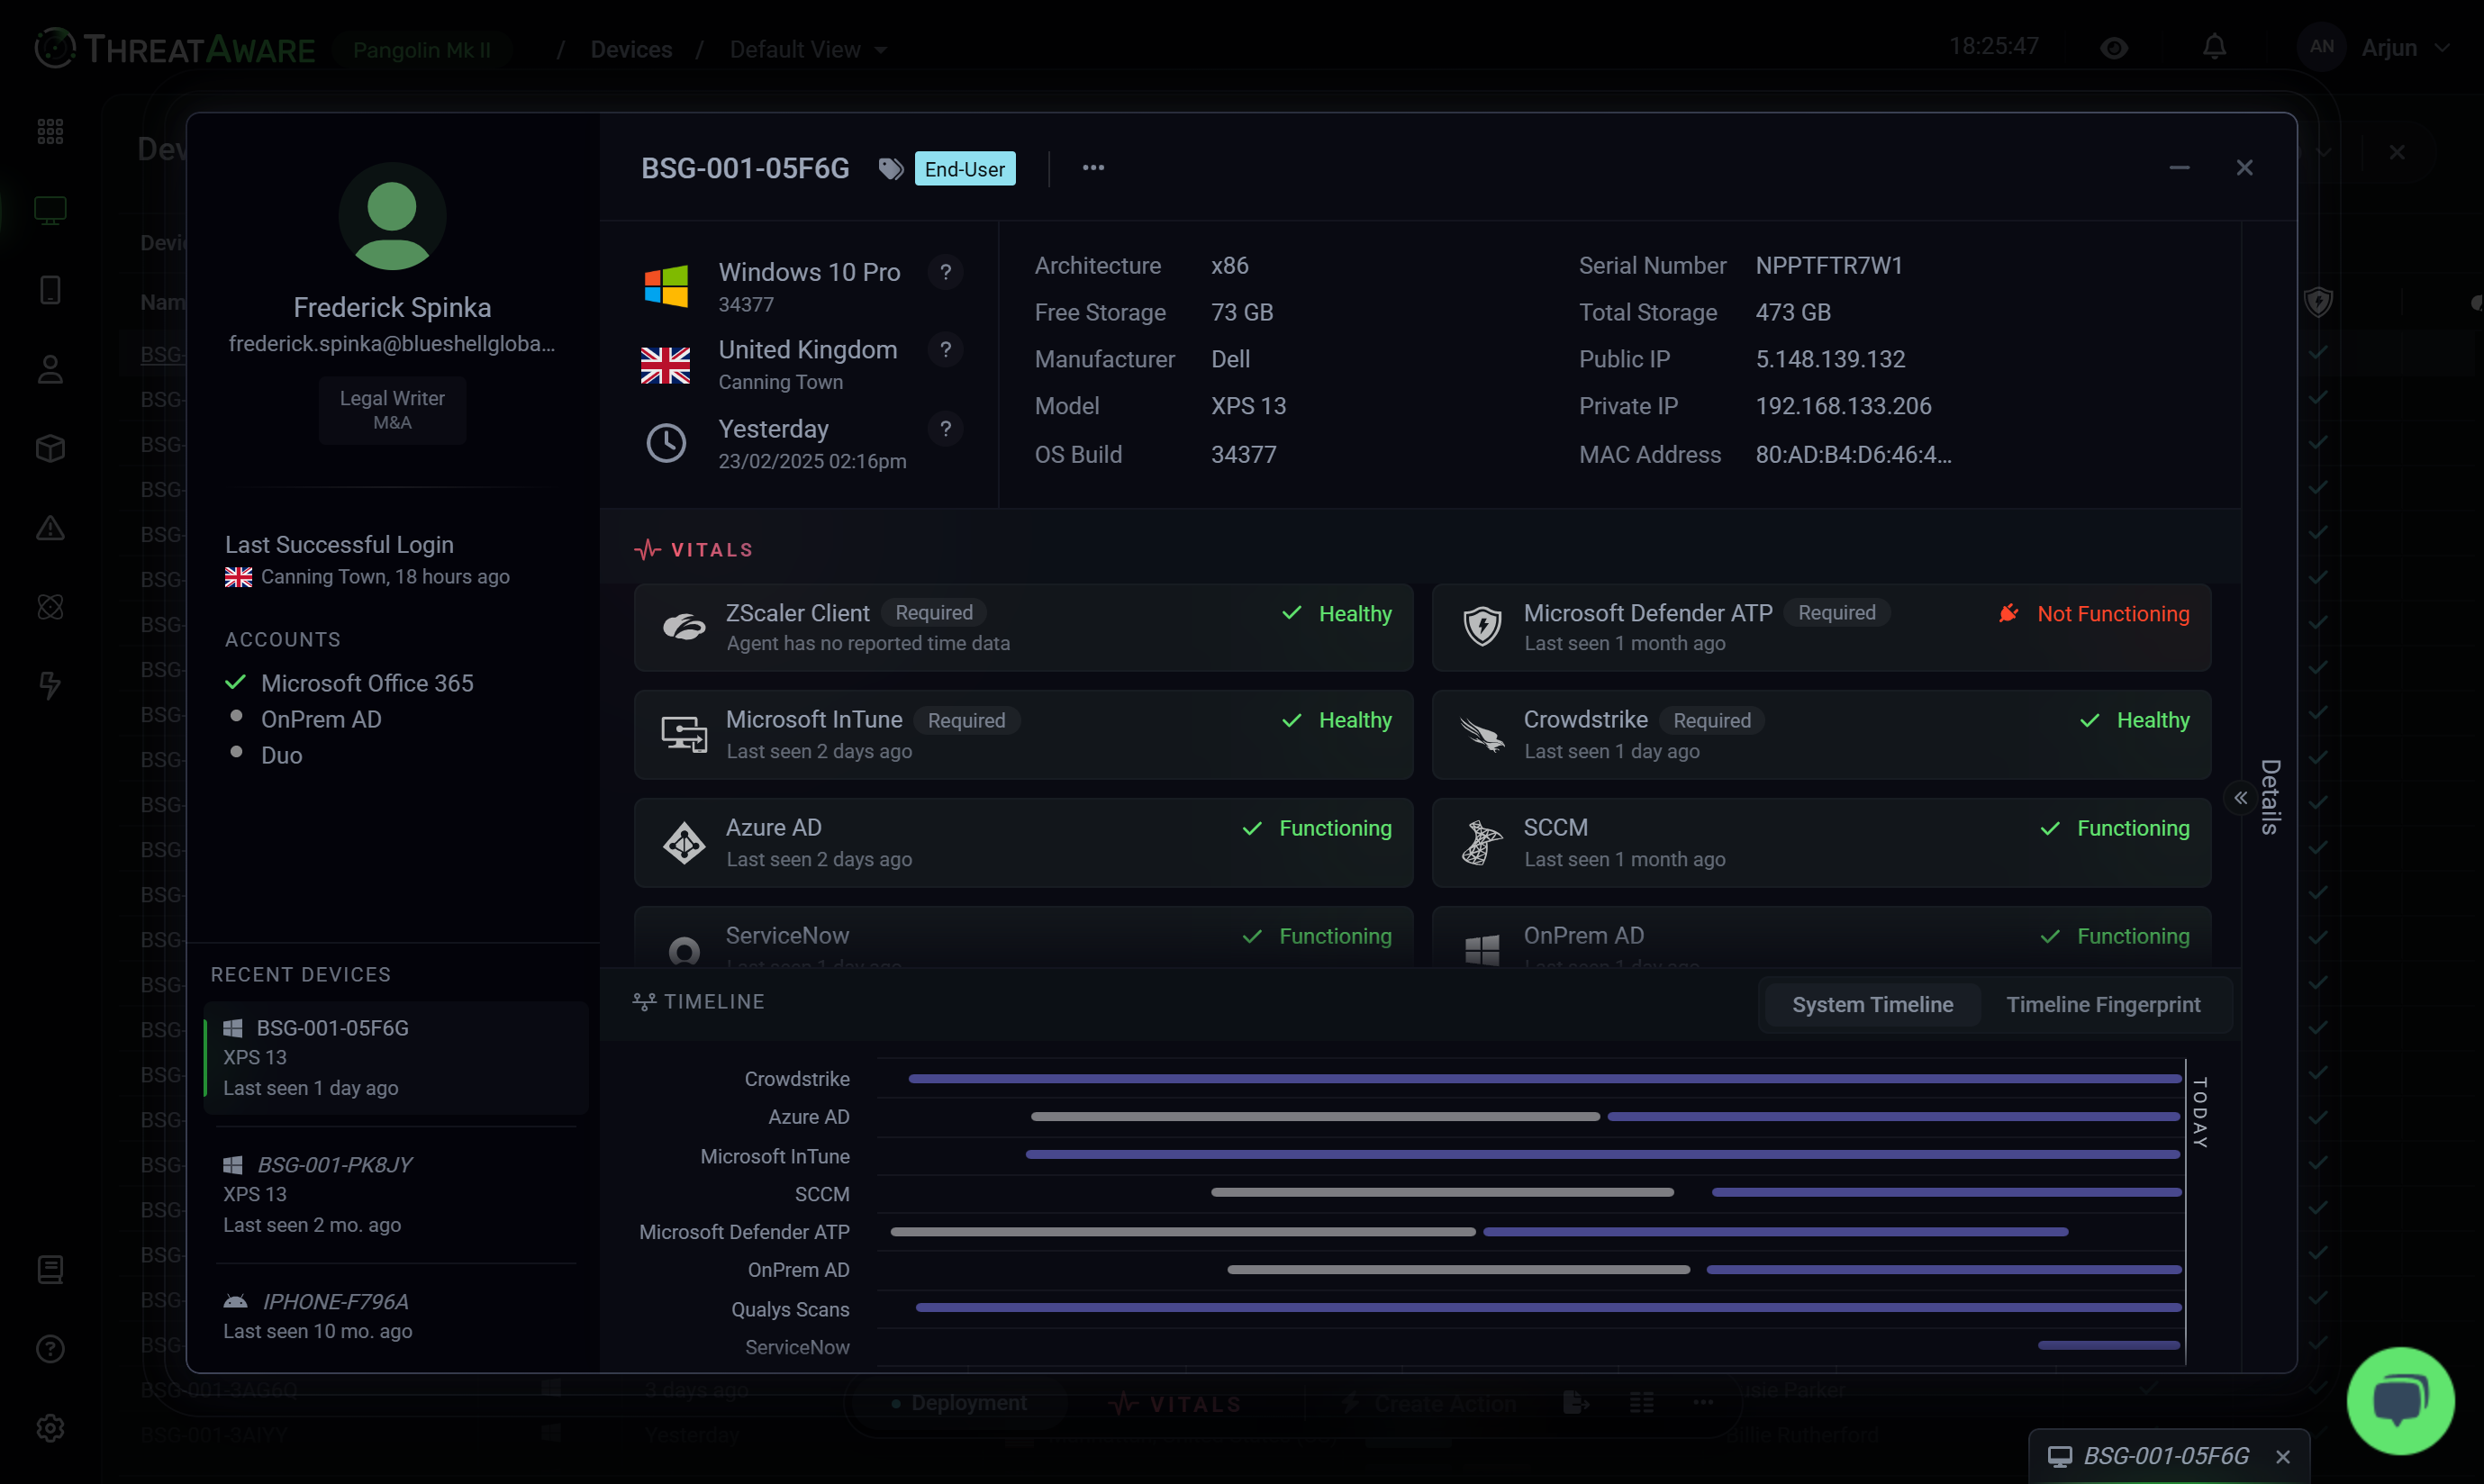Screen dimensions: 2484x1484
Task: Select the mobile devices icon in sidebar
Action: point(50,290)
